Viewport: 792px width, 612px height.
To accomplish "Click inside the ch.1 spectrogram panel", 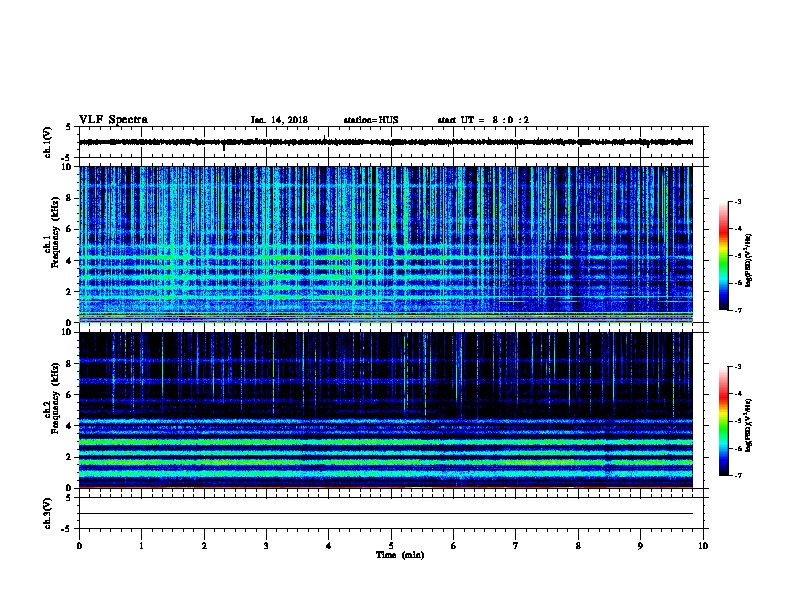I will click(x=386, y=244).
